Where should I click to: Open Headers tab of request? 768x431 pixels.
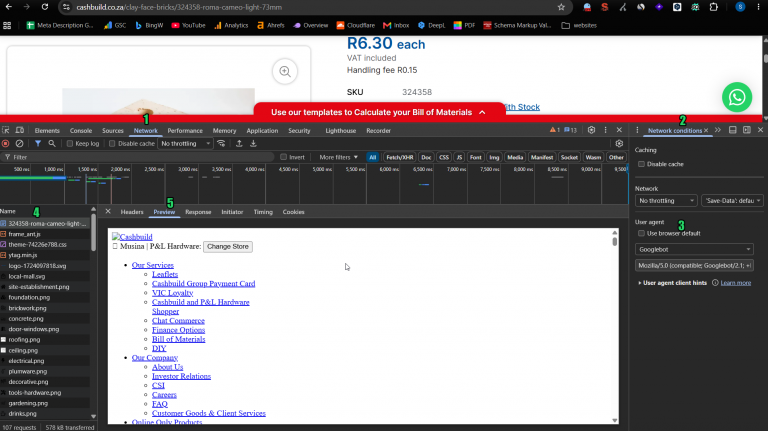132,212
